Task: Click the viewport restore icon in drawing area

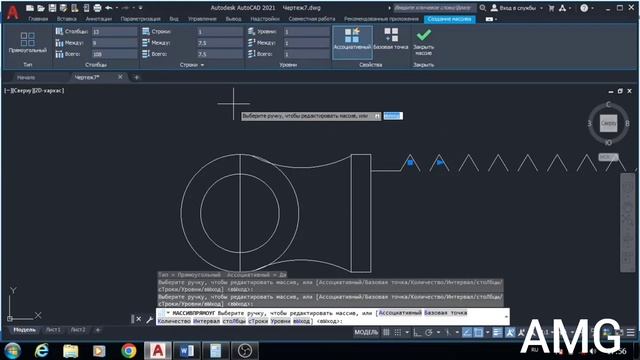Action: (620, 91)
